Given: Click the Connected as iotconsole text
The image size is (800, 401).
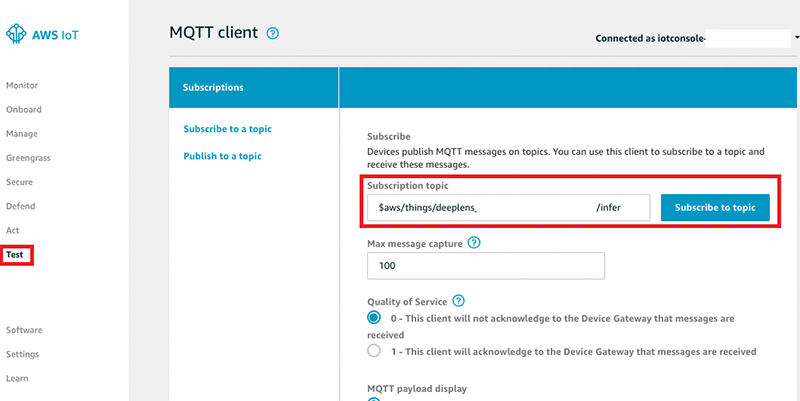Looking at the screenshot, I should (650, 38).
